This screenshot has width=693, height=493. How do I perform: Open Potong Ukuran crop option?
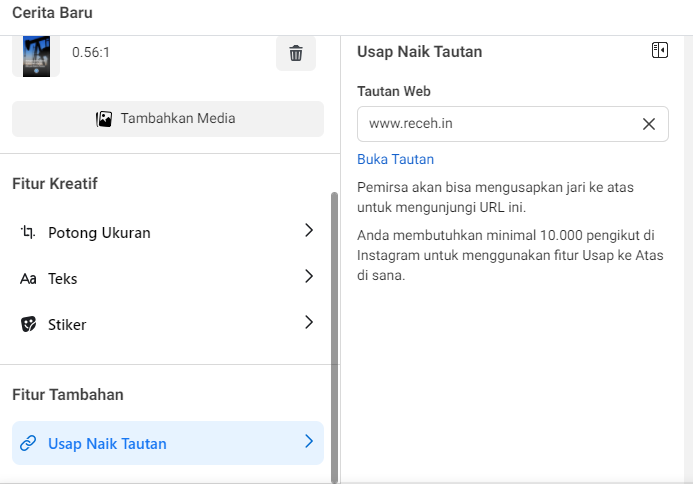click(x=168, y=232)
